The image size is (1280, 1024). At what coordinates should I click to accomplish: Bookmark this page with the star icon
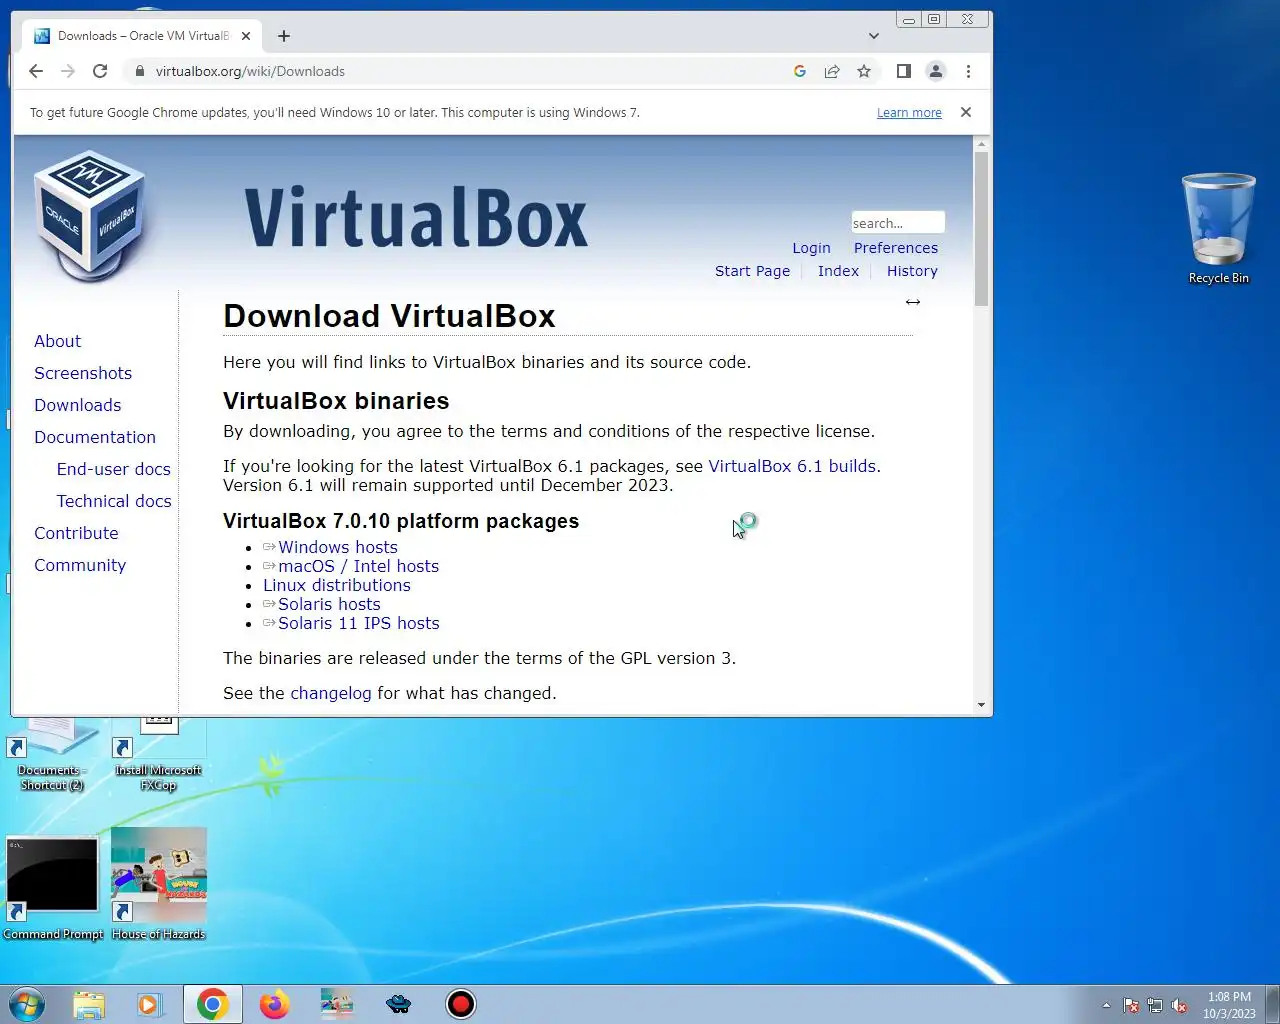coord(864,71)
